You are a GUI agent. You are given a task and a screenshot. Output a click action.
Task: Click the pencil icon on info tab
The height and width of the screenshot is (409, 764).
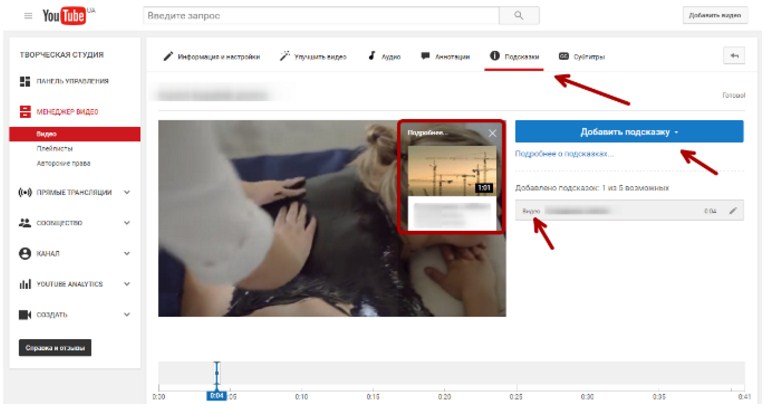(x=168, y=56)
